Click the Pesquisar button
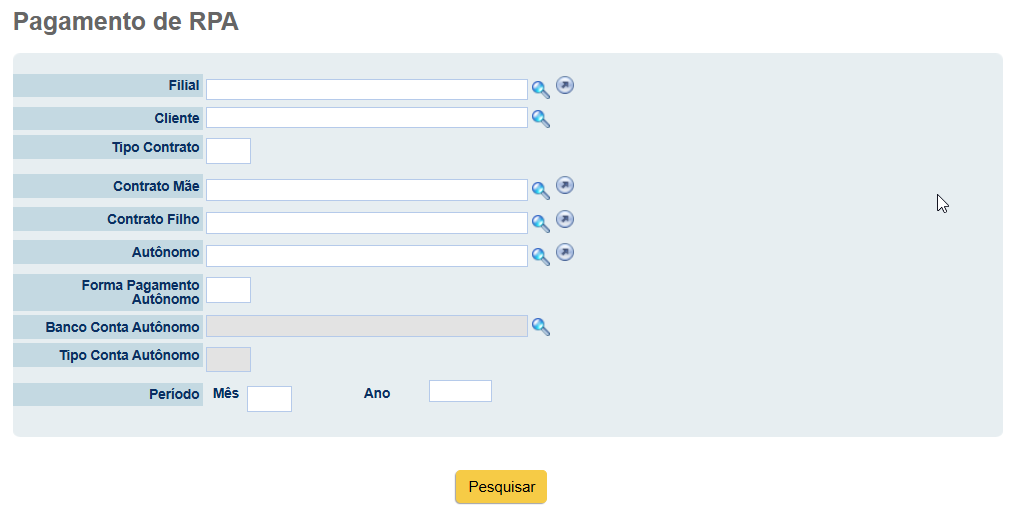1028x514 pixels. 501,487
